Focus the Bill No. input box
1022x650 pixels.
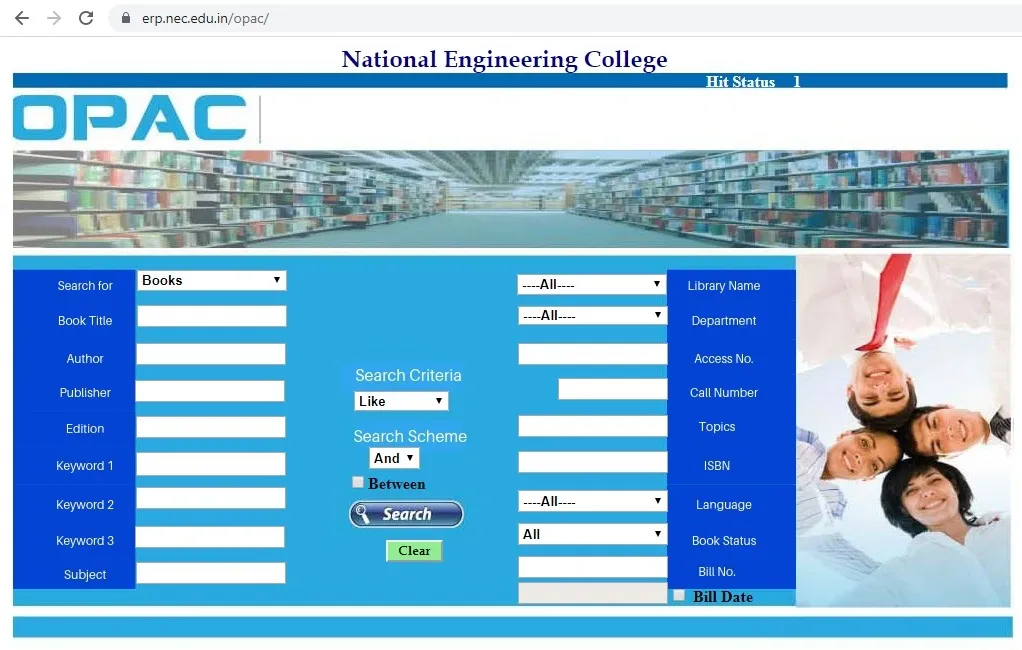click(592, 567)
